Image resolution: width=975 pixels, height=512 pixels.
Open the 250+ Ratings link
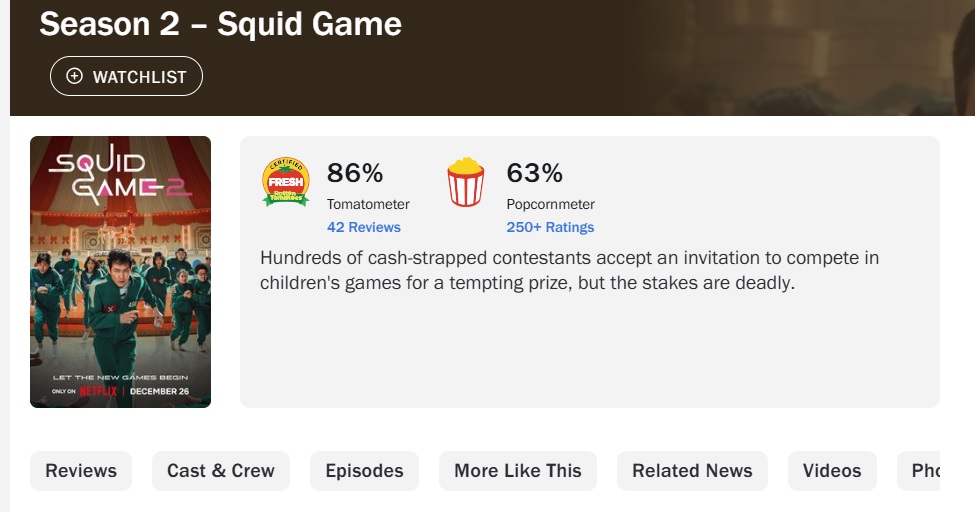[x=550, y=227]
